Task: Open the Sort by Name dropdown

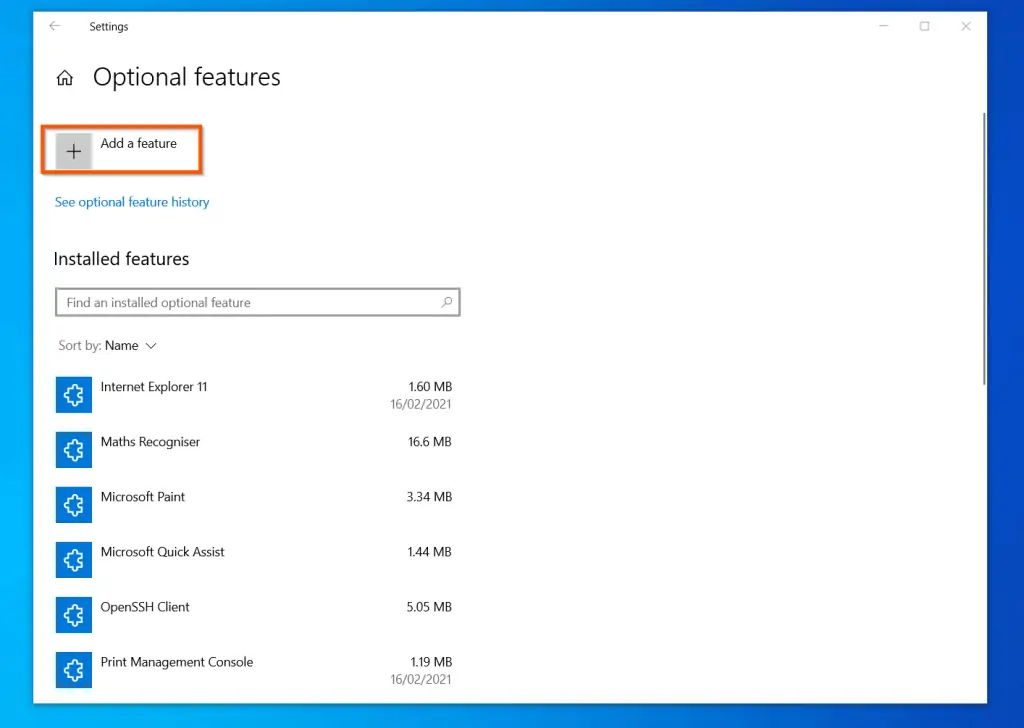Action: tap(108, 345)
